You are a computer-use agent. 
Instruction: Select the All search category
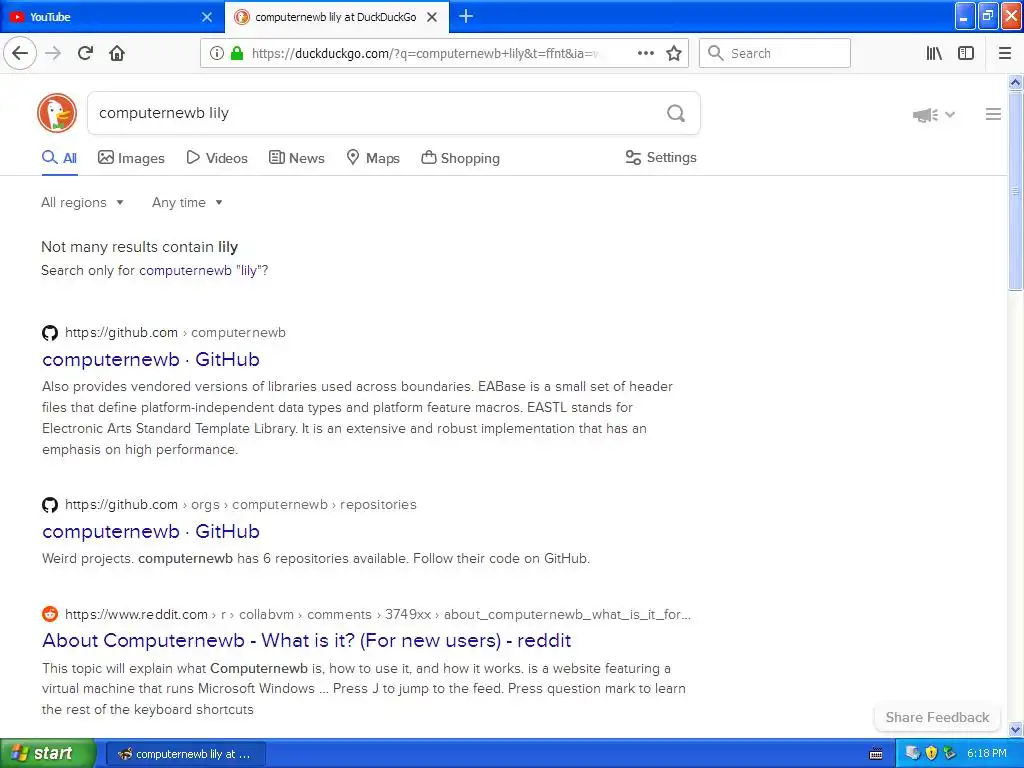(x=59, y=158)
